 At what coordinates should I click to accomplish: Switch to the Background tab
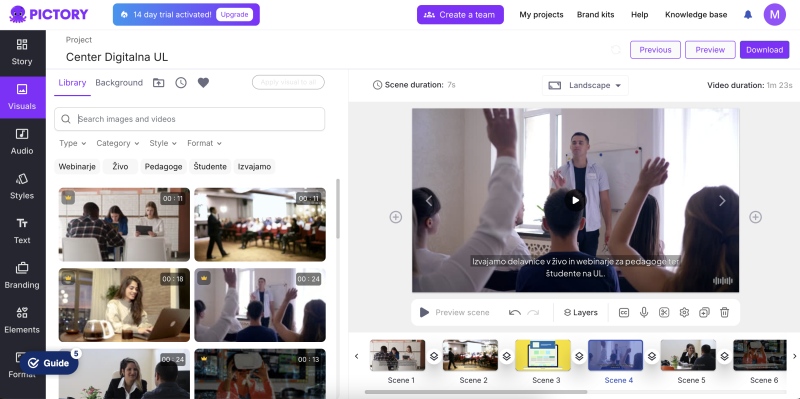(119, 83)
